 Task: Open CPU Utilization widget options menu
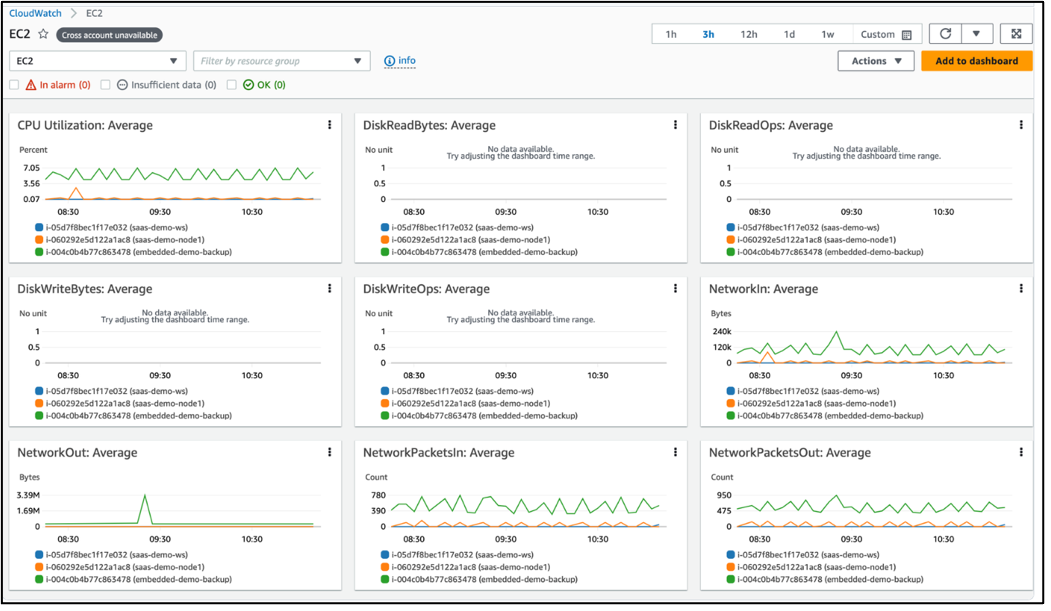coord(329,125)
